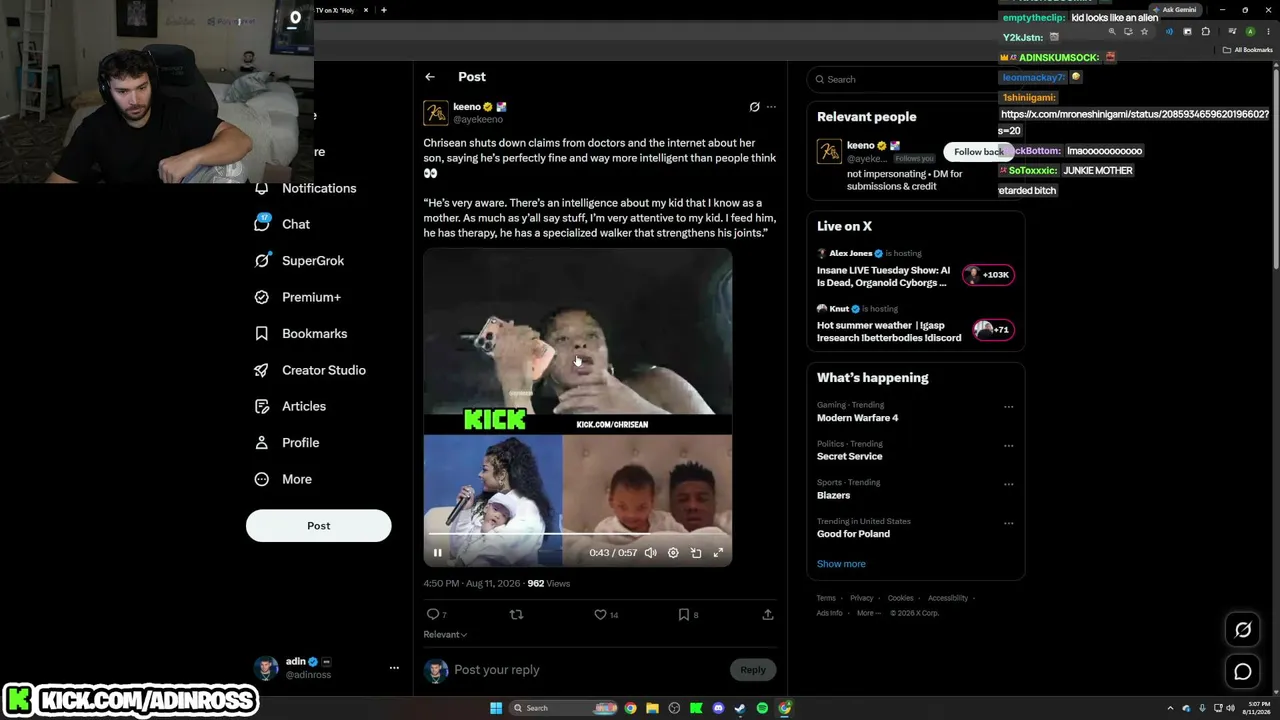Open the Kick app on taskbar
Viewport: 1280px width, 720px height.
[x=696, y=708]
